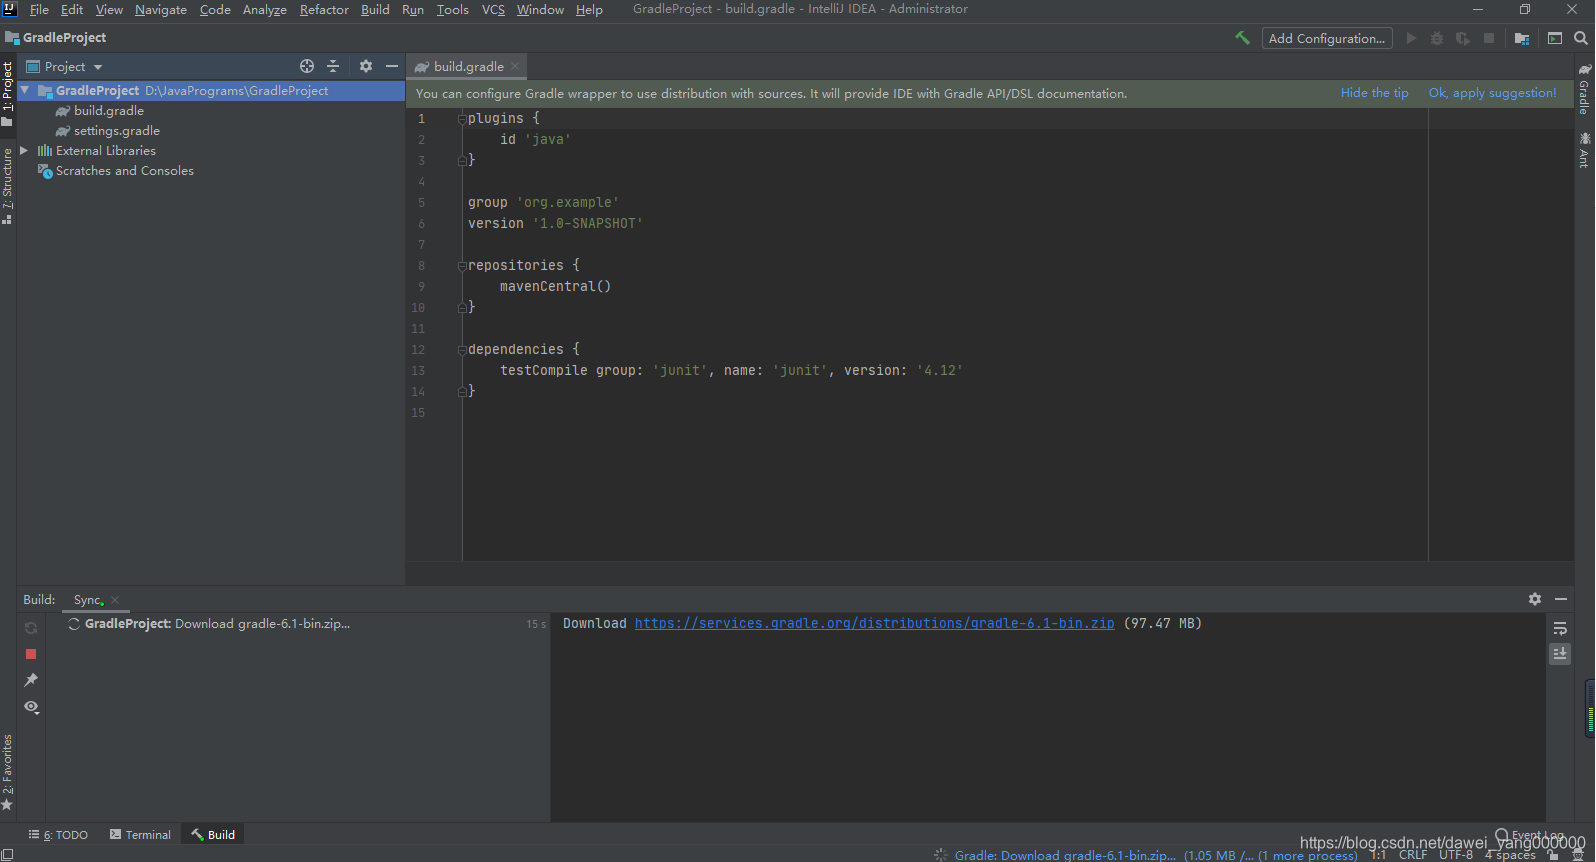Open the Project view dropdown
Image resolution: width=1596 pixels, height=862 pixels.
point(64,67)
